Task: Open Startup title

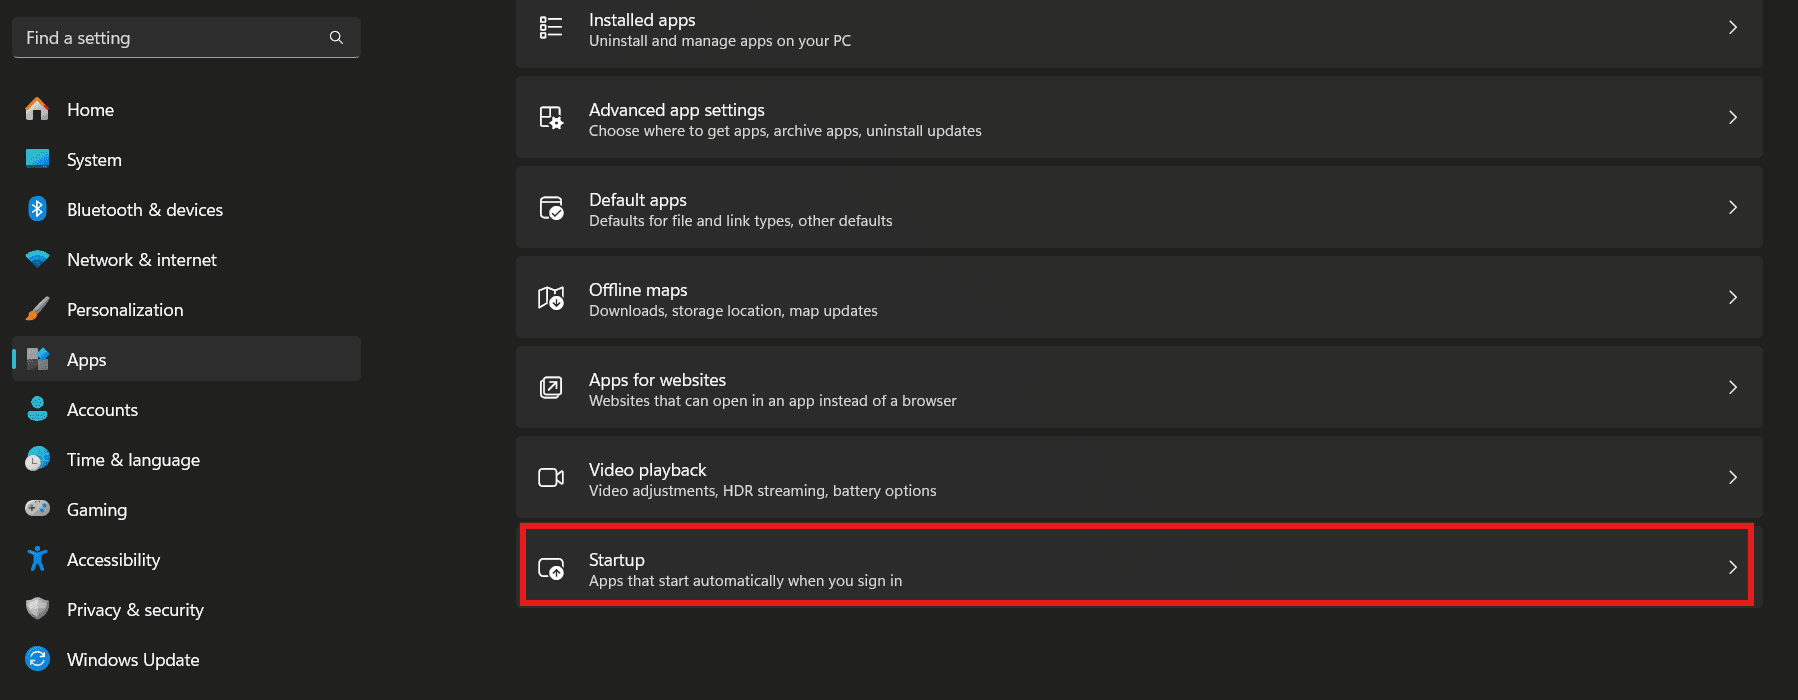Action: [616, 560]
